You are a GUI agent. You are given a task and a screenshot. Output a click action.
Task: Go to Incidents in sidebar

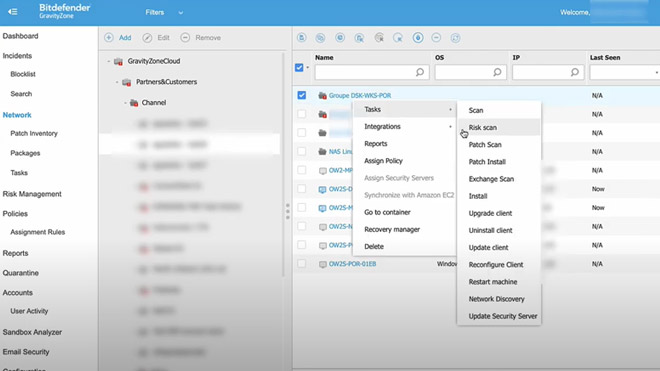click(17, 56)
